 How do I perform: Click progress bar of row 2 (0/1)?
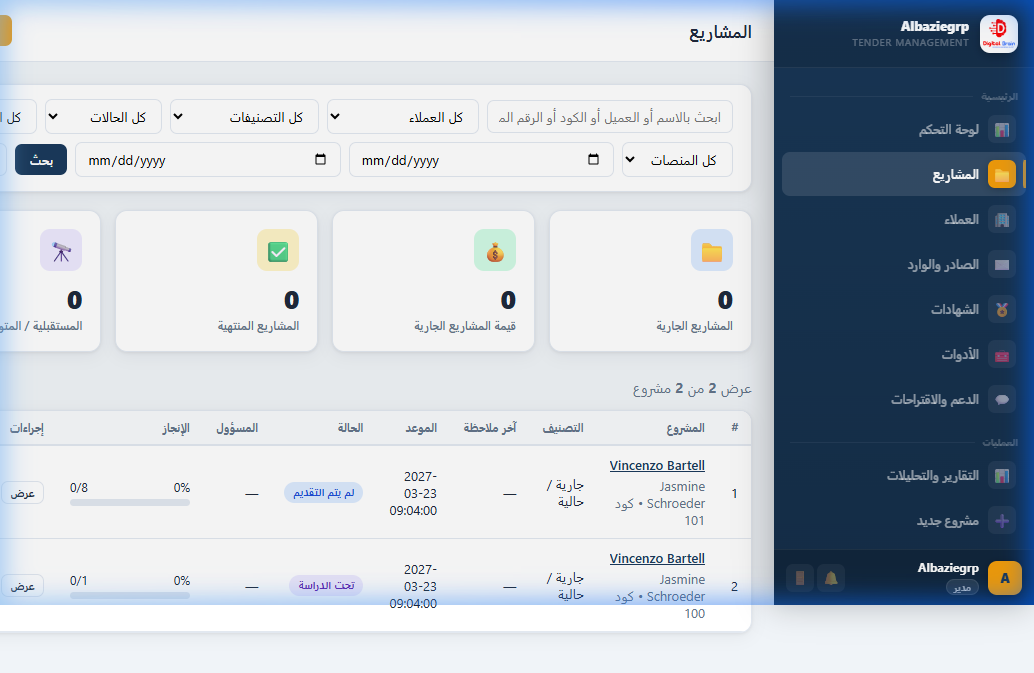click(x=130, y=596)
